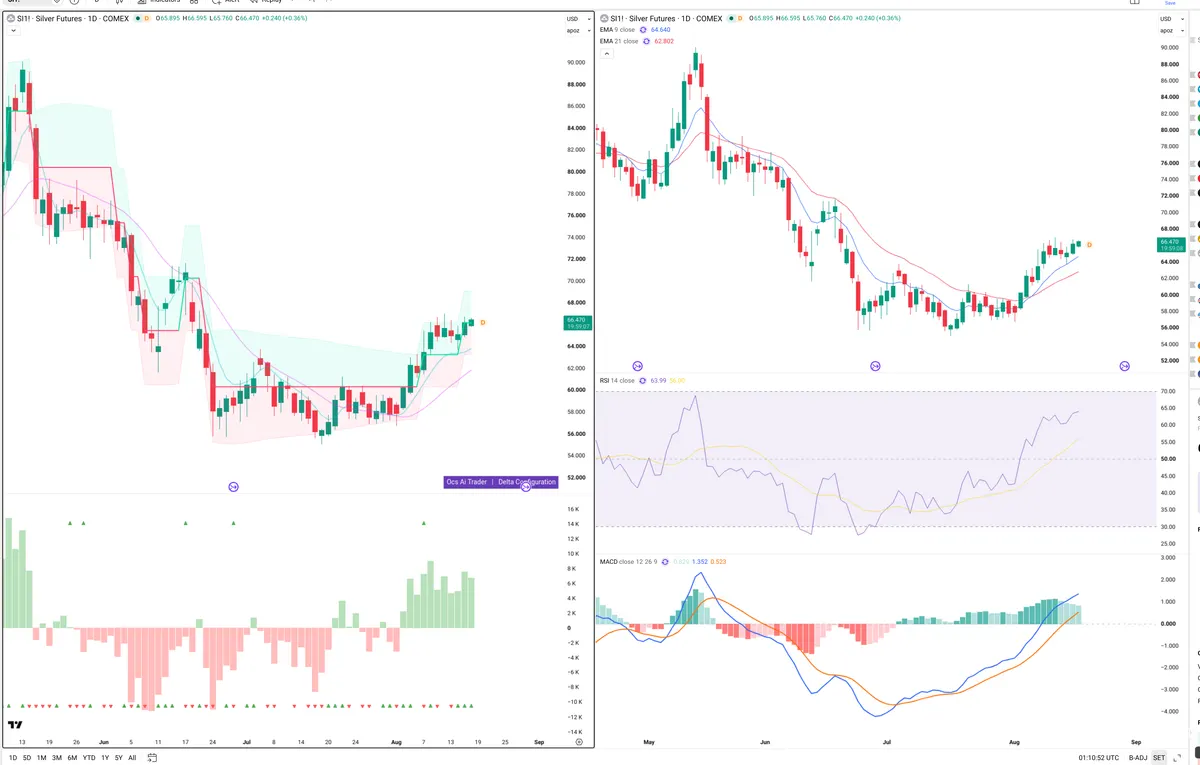Switch range to YTD

(89, 758)
